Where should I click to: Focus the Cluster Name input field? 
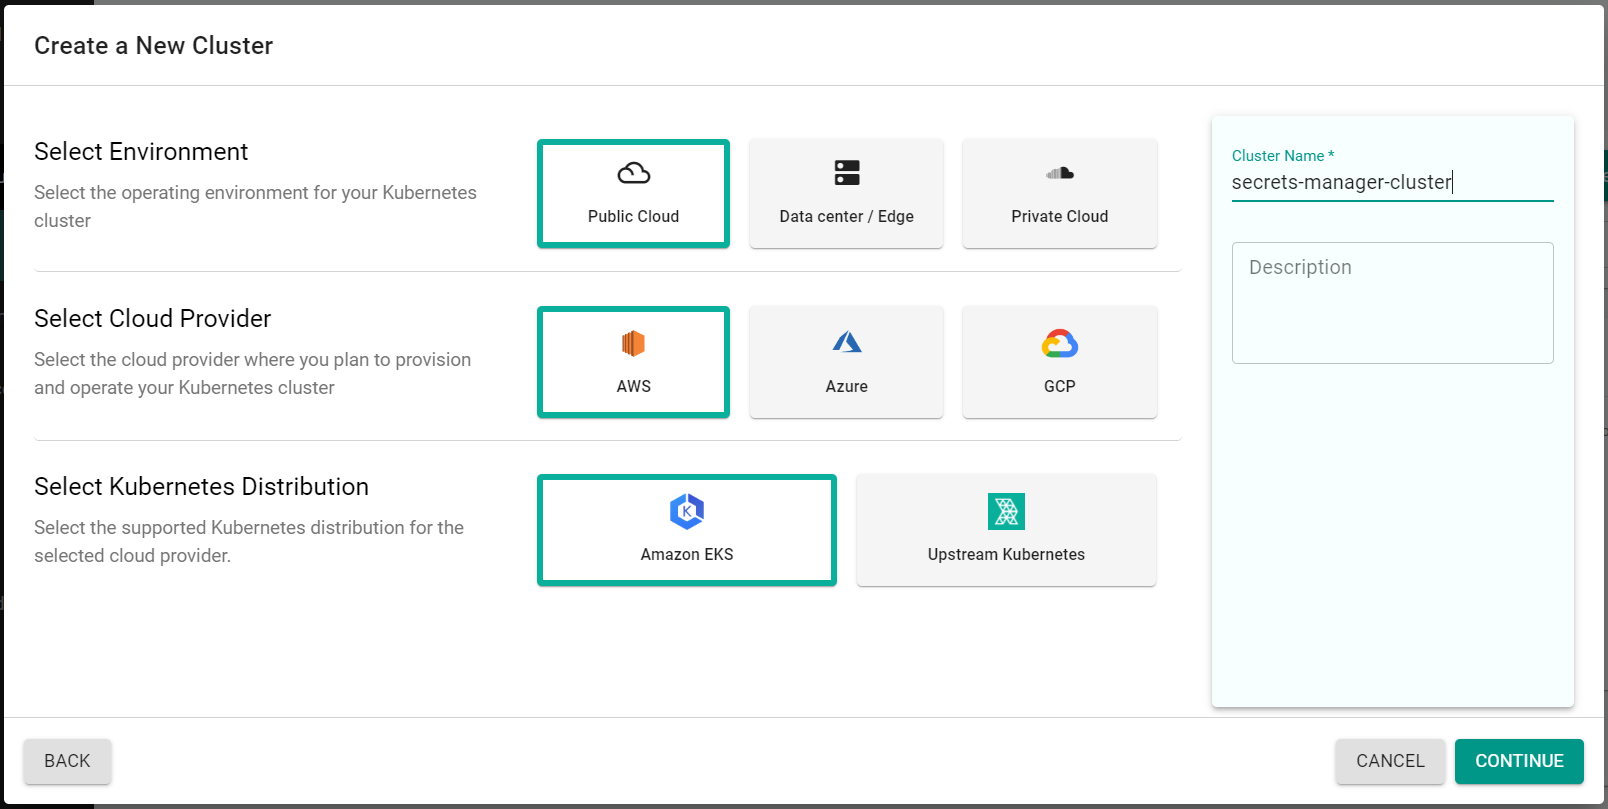pos(1392,182)
